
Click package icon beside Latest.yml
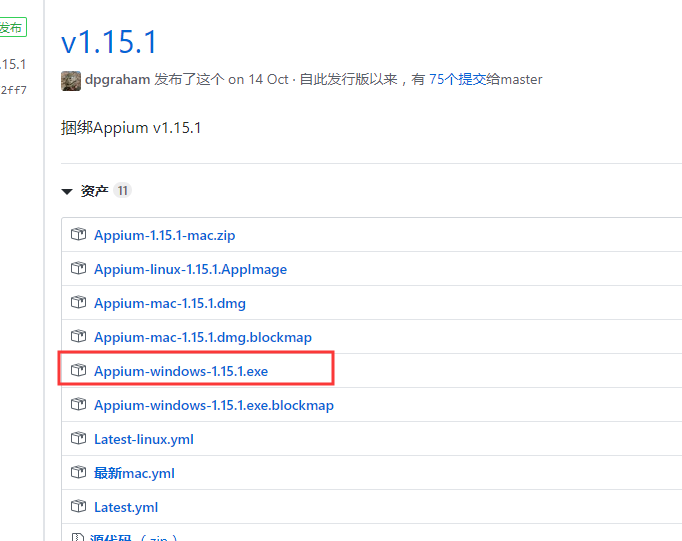point(78,506)
